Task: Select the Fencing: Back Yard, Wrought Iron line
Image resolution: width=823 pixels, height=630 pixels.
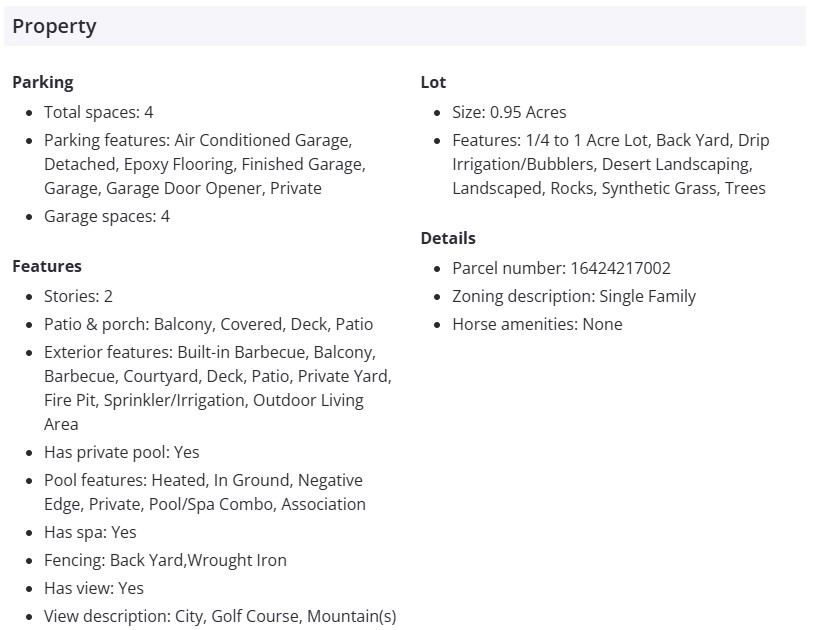Action: (x=165, y=560)
